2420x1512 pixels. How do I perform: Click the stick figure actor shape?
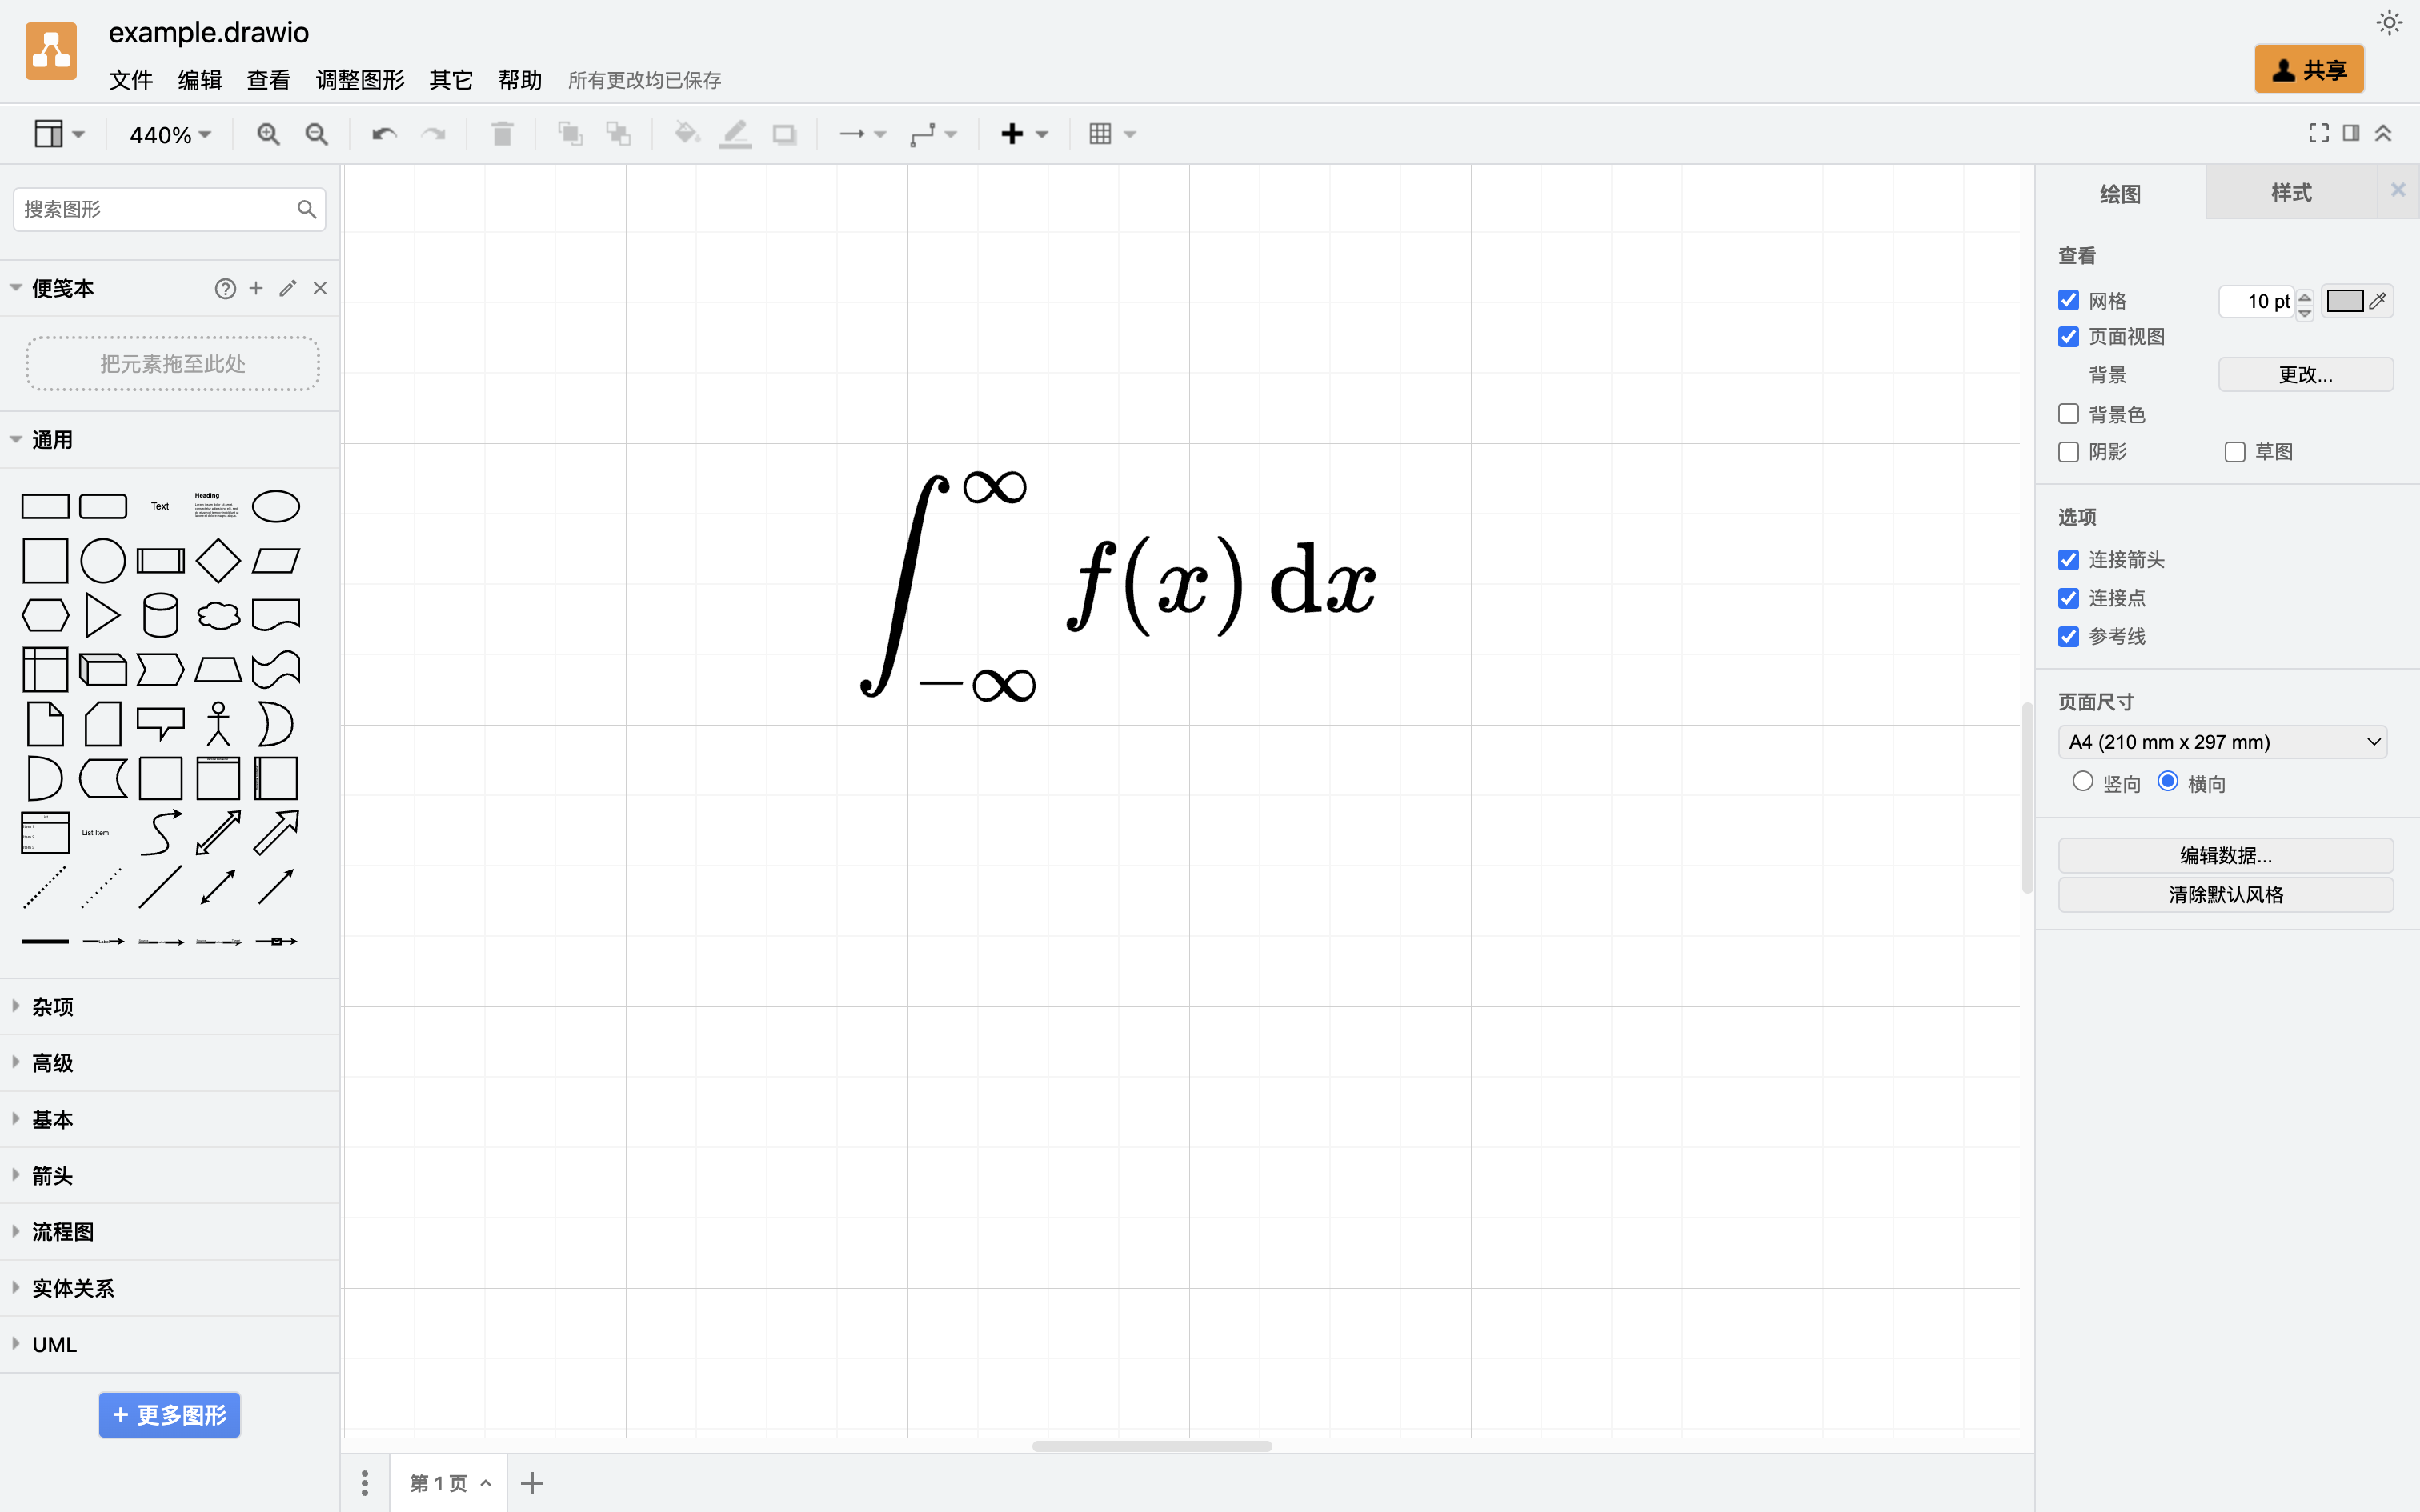click(x=218, y=723)
